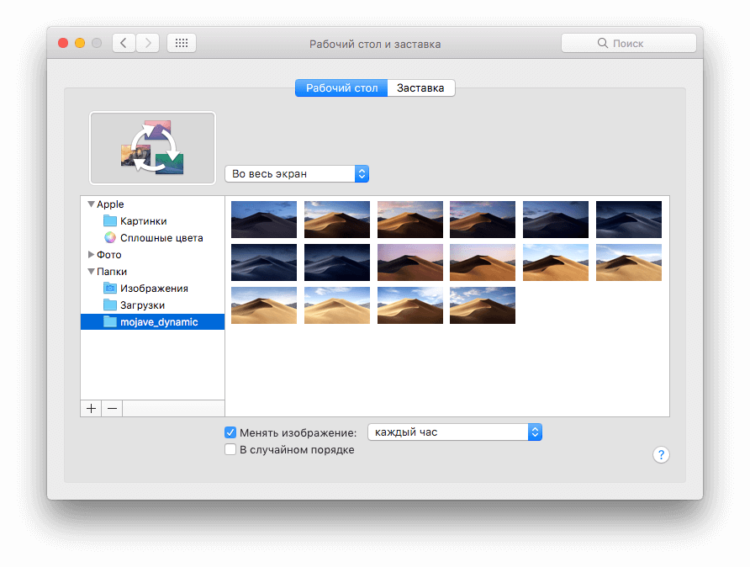Select third thumbnail in the top row
The image size is (750, 567).
[410, 220]
